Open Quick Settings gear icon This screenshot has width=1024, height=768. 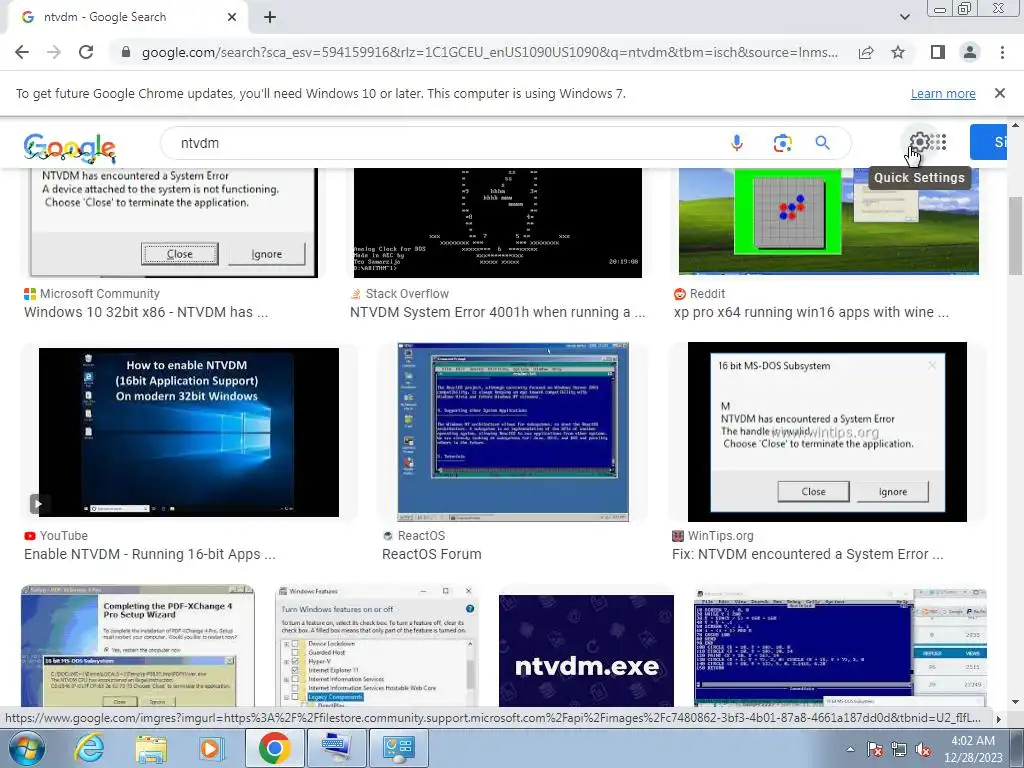tap(918, 142)
